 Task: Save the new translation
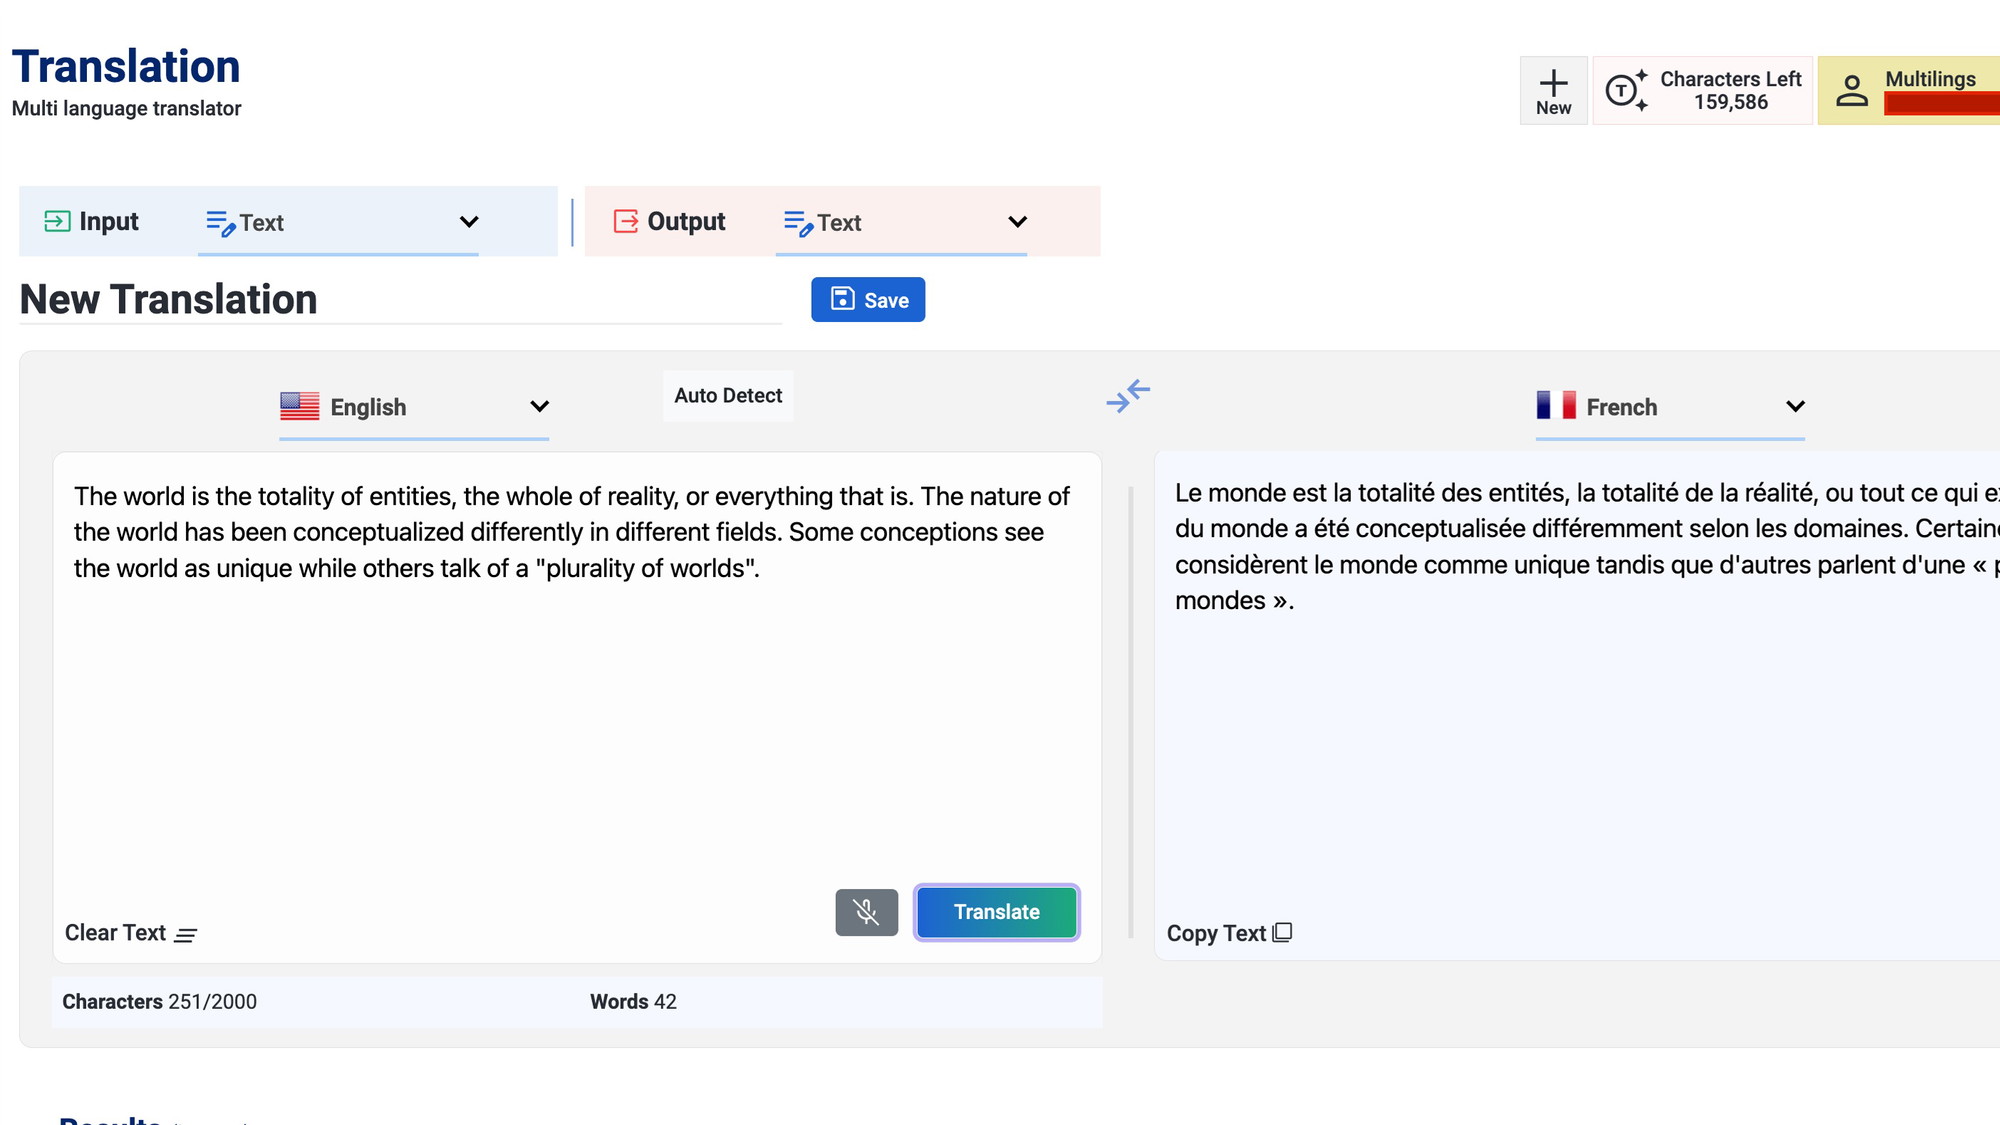pos(867,300)
